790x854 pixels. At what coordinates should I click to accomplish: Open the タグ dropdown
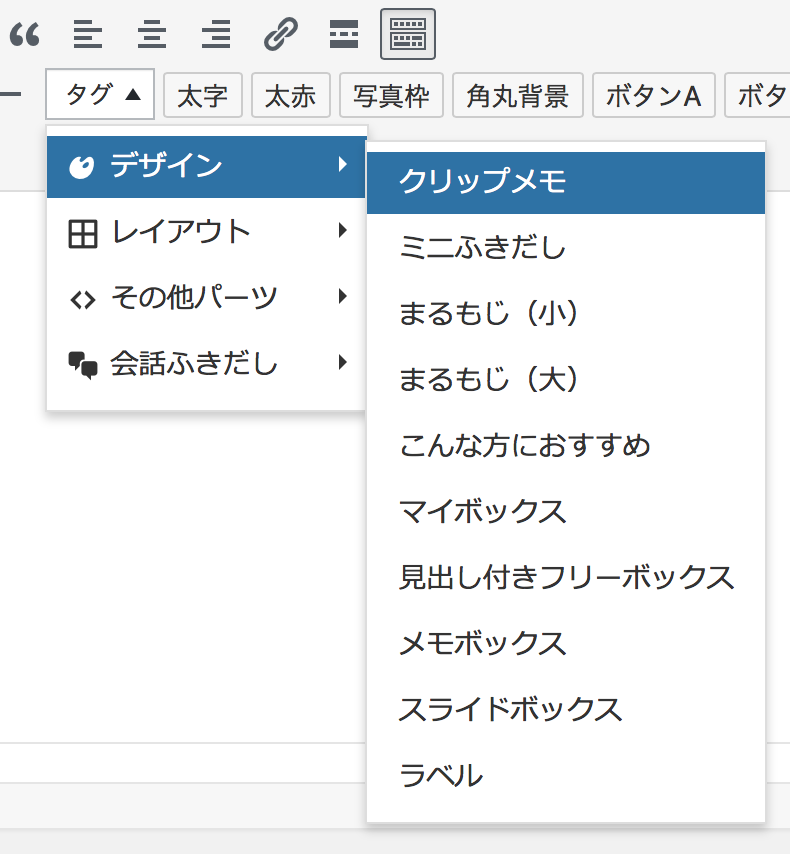tap(100, 94)
